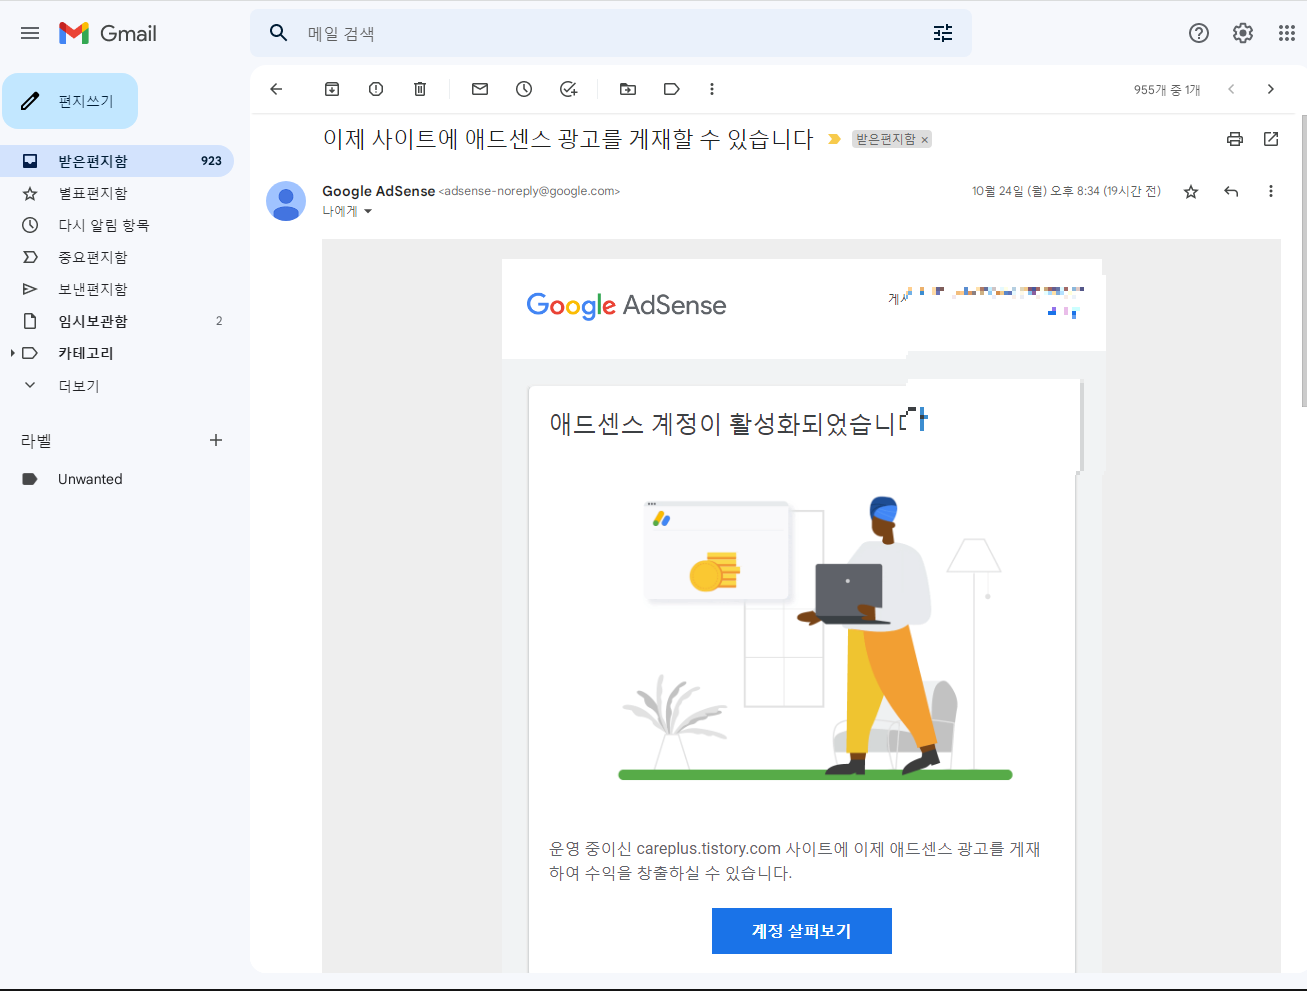The image size is (1307, 991).
Task: Open toolbar more options menu
Action: pos(712,89)
